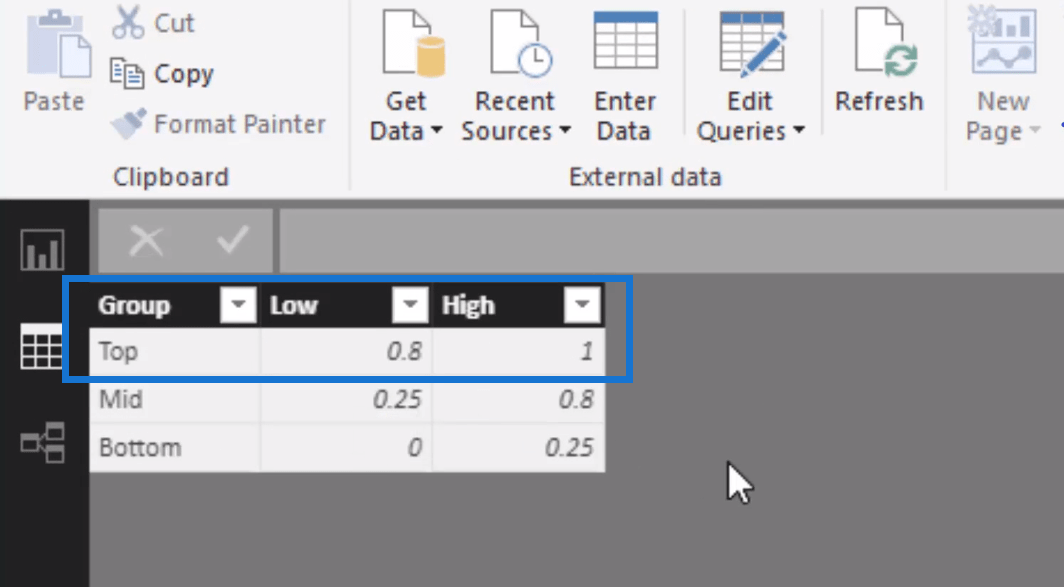Click the Paste clipboard icon
This screenshot has height=587, width=1064.
coord(53,52)
